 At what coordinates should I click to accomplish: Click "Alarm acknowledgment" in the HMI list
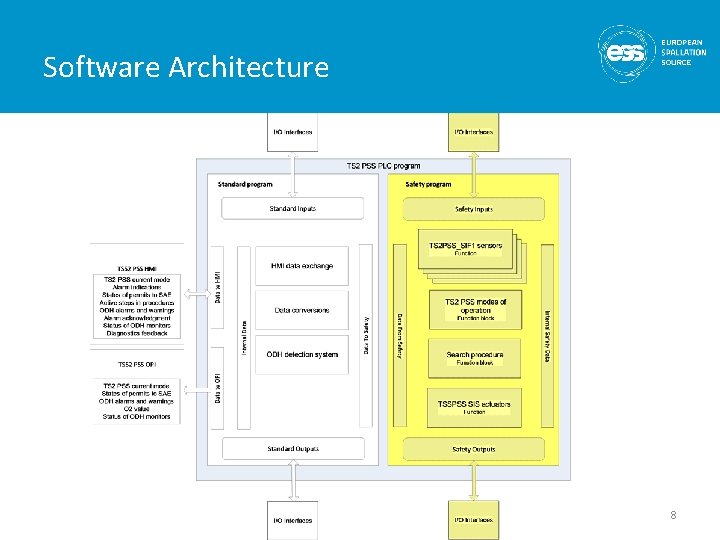pos(137,318)
